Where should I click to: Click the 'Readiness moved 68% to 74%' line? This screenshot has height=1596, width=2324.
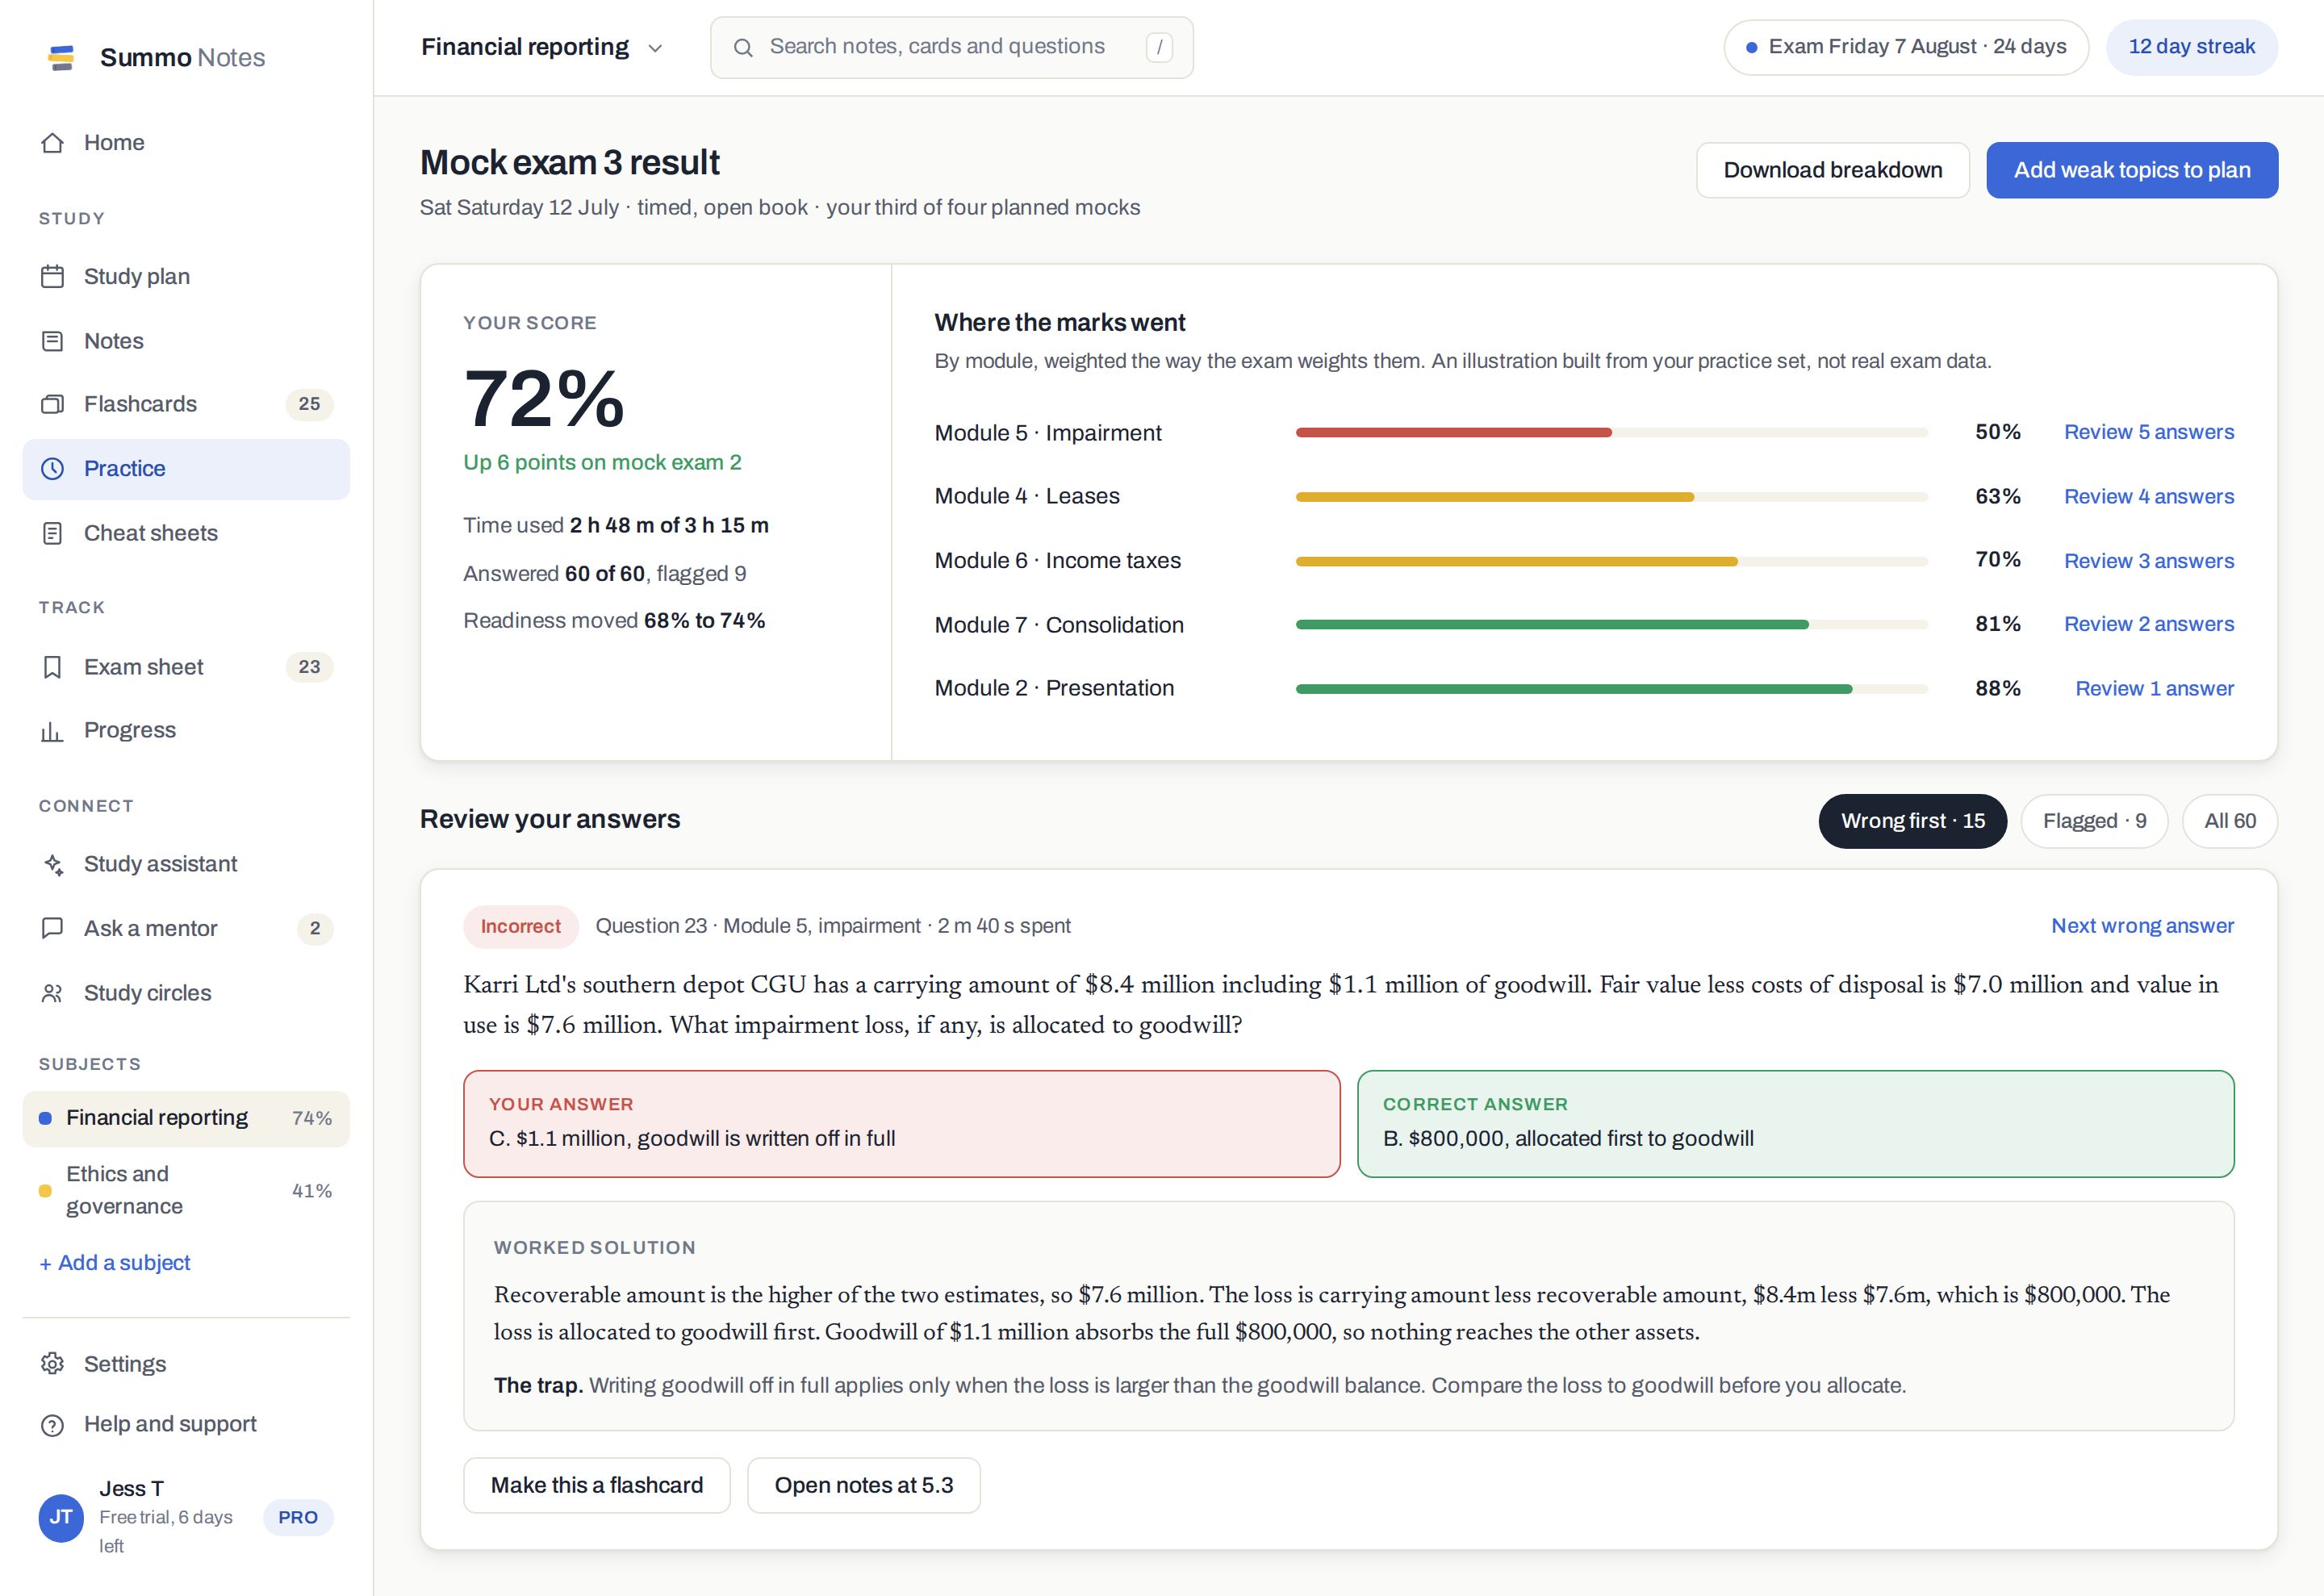click(x=614, y=621)
